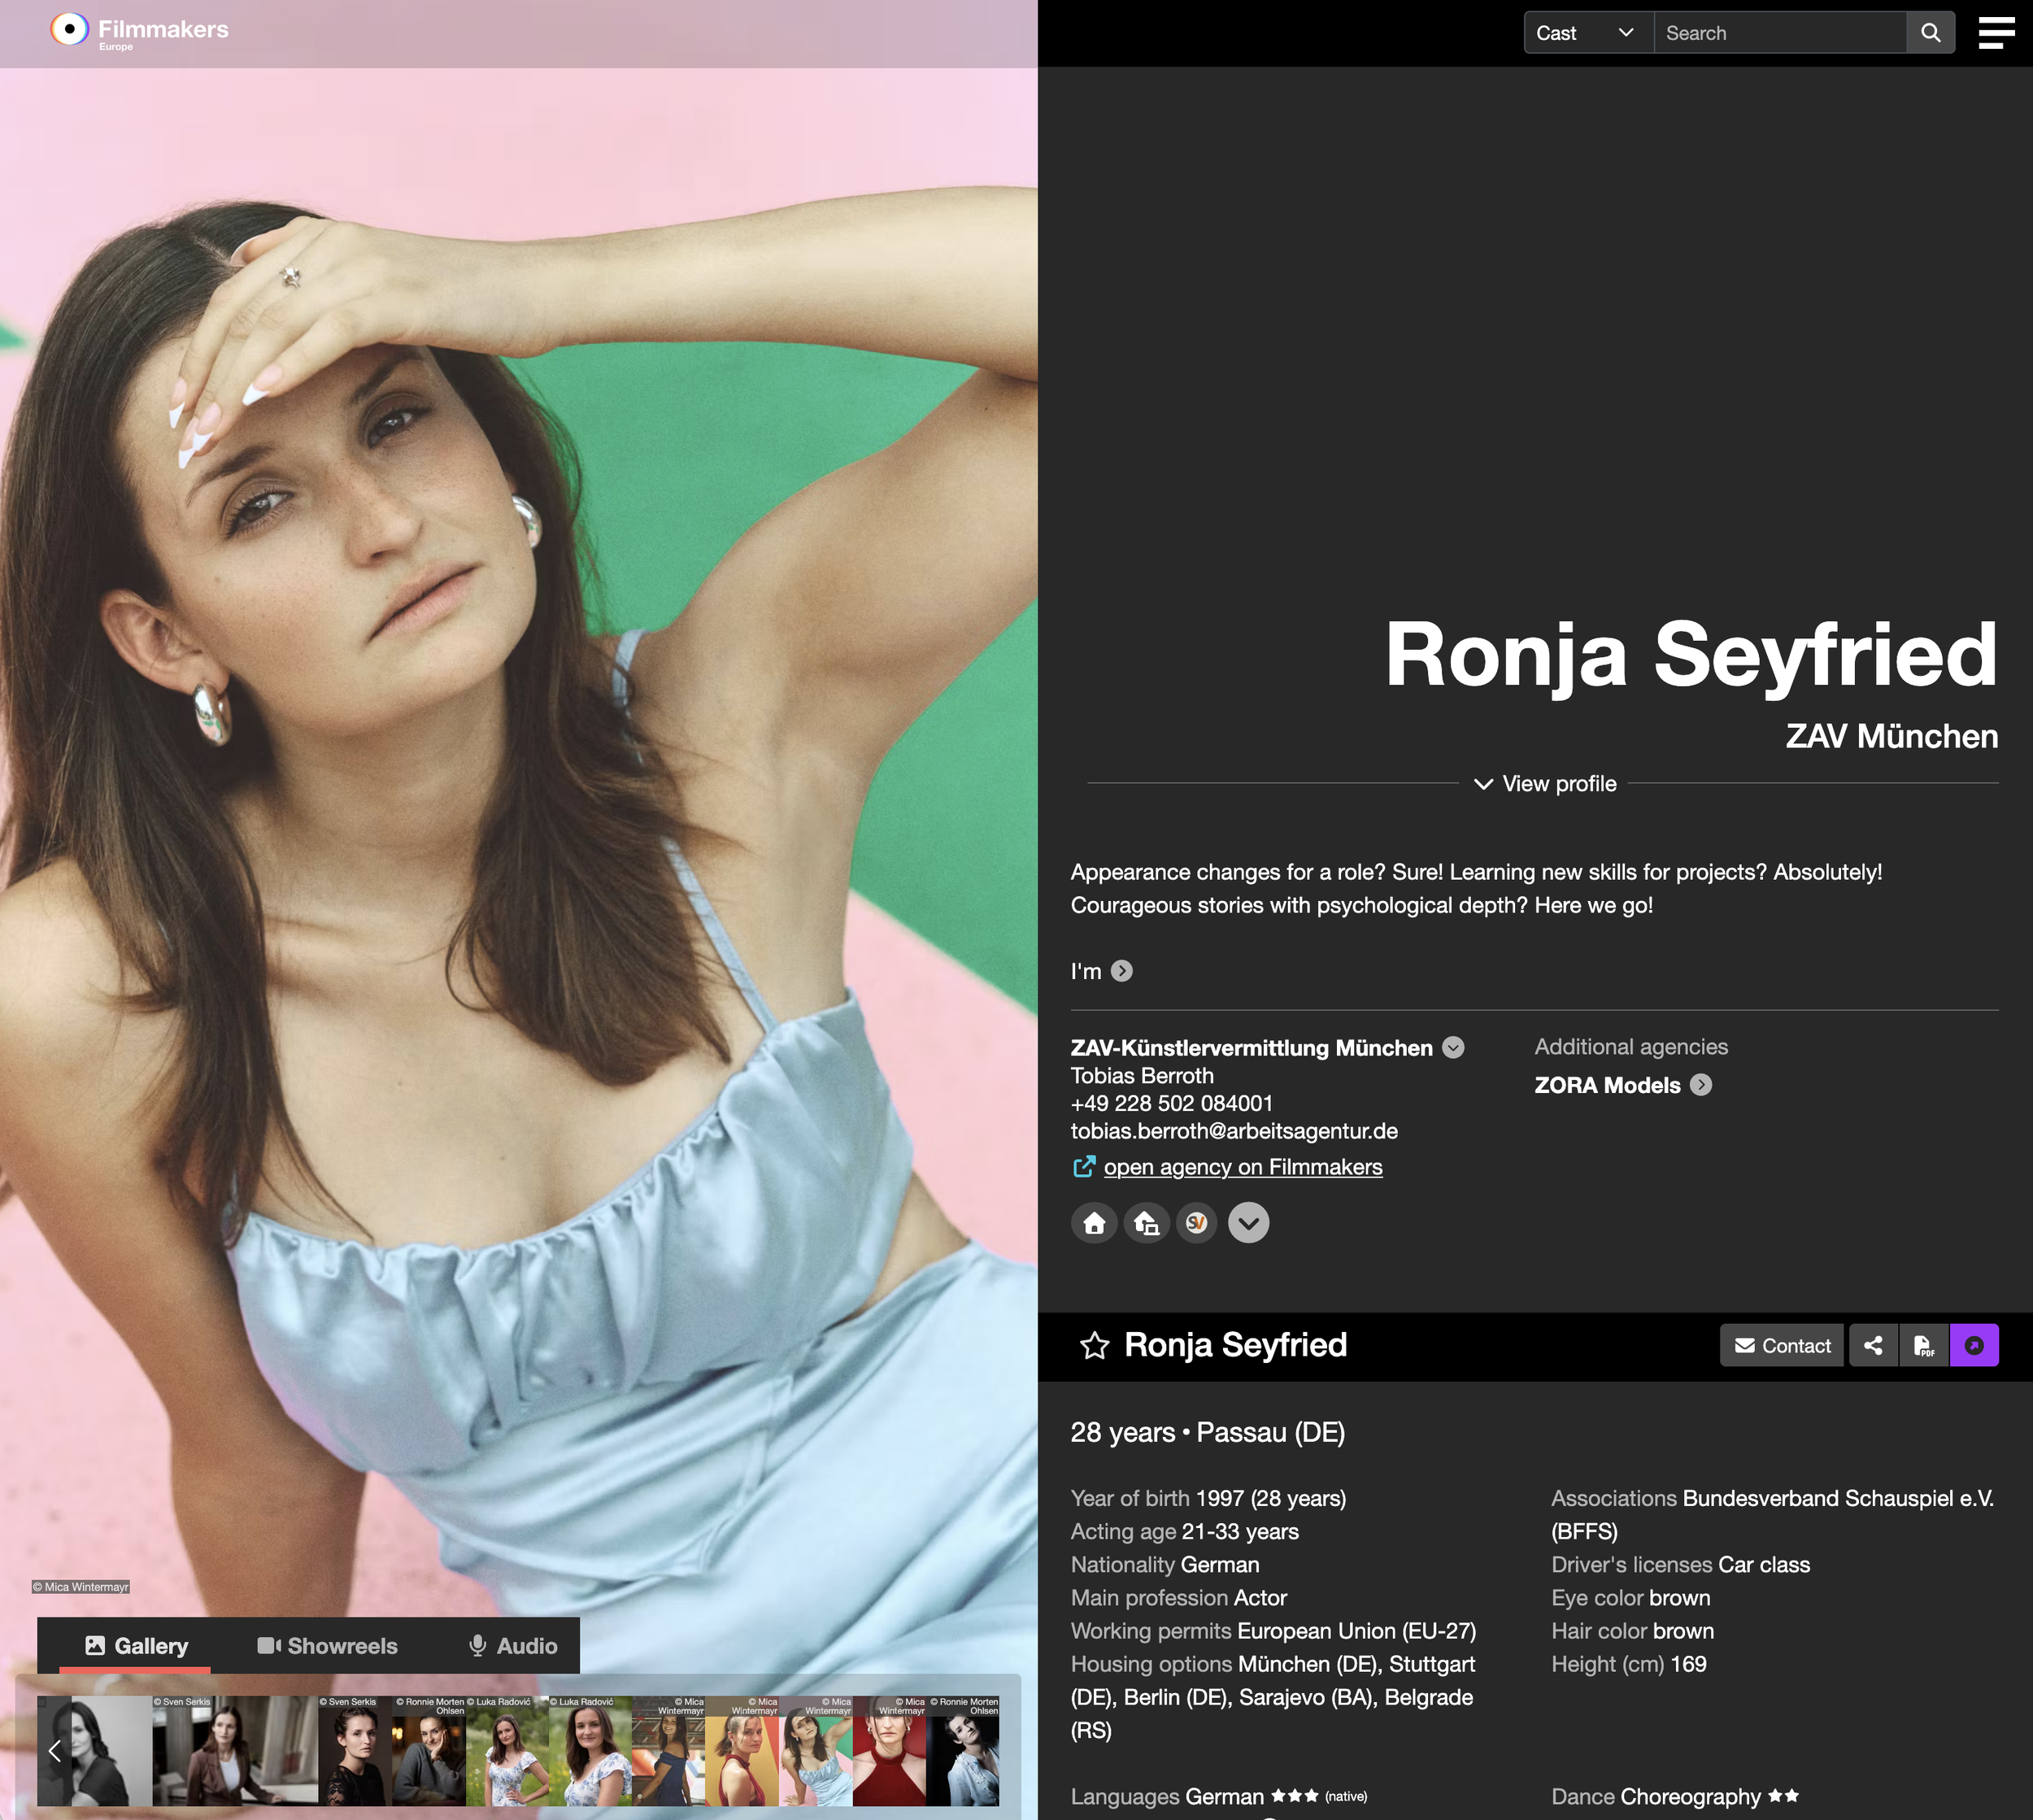
Task: Open the Schauspielervideos SV link icon
Action: pyautogui.click(x=1196, y=1223)
